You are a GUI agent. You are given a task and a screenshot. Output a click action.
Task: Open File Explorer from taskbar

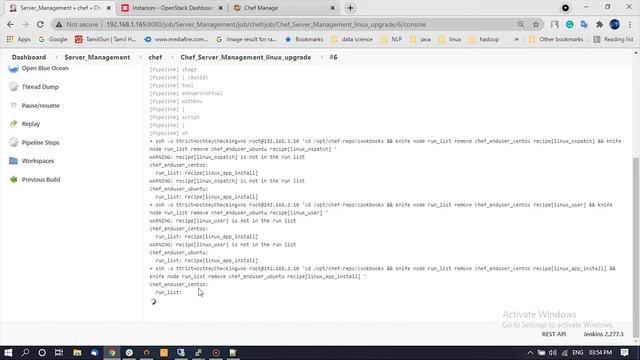[x=77, y=353]
